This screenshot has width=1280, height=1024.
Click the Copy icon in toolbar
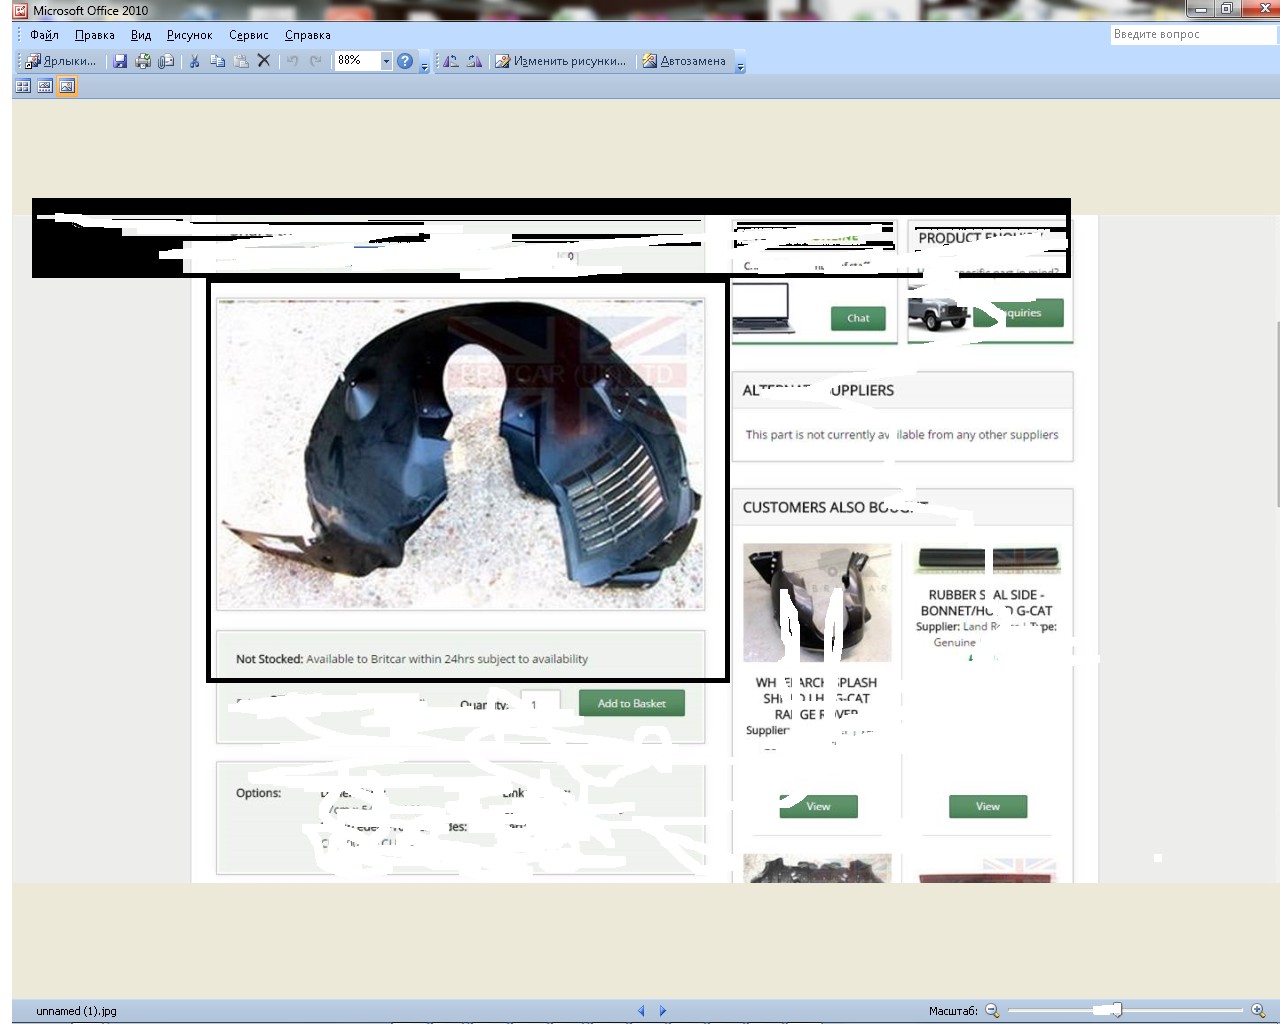click(x=217, y=61)
